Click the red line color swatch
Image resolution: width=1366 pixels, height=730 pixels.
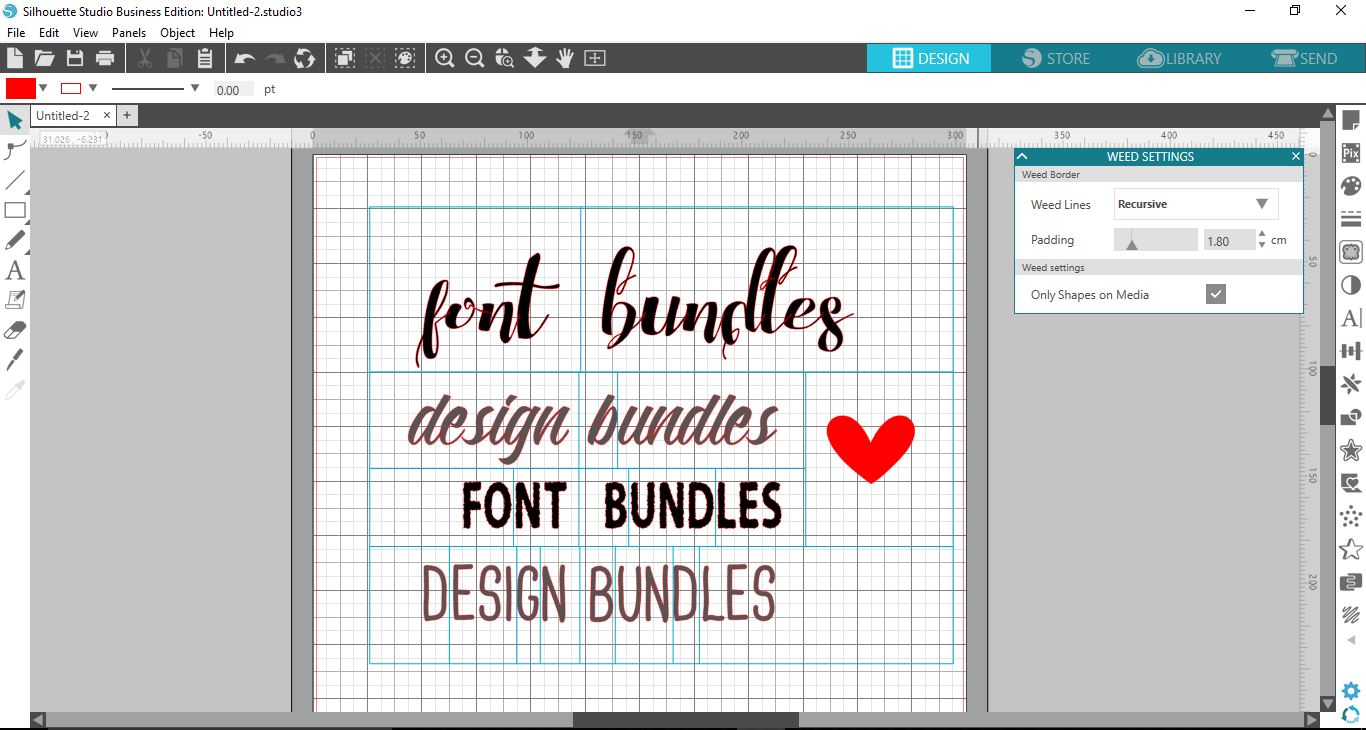pyautogui.click(x=71, y=88)
